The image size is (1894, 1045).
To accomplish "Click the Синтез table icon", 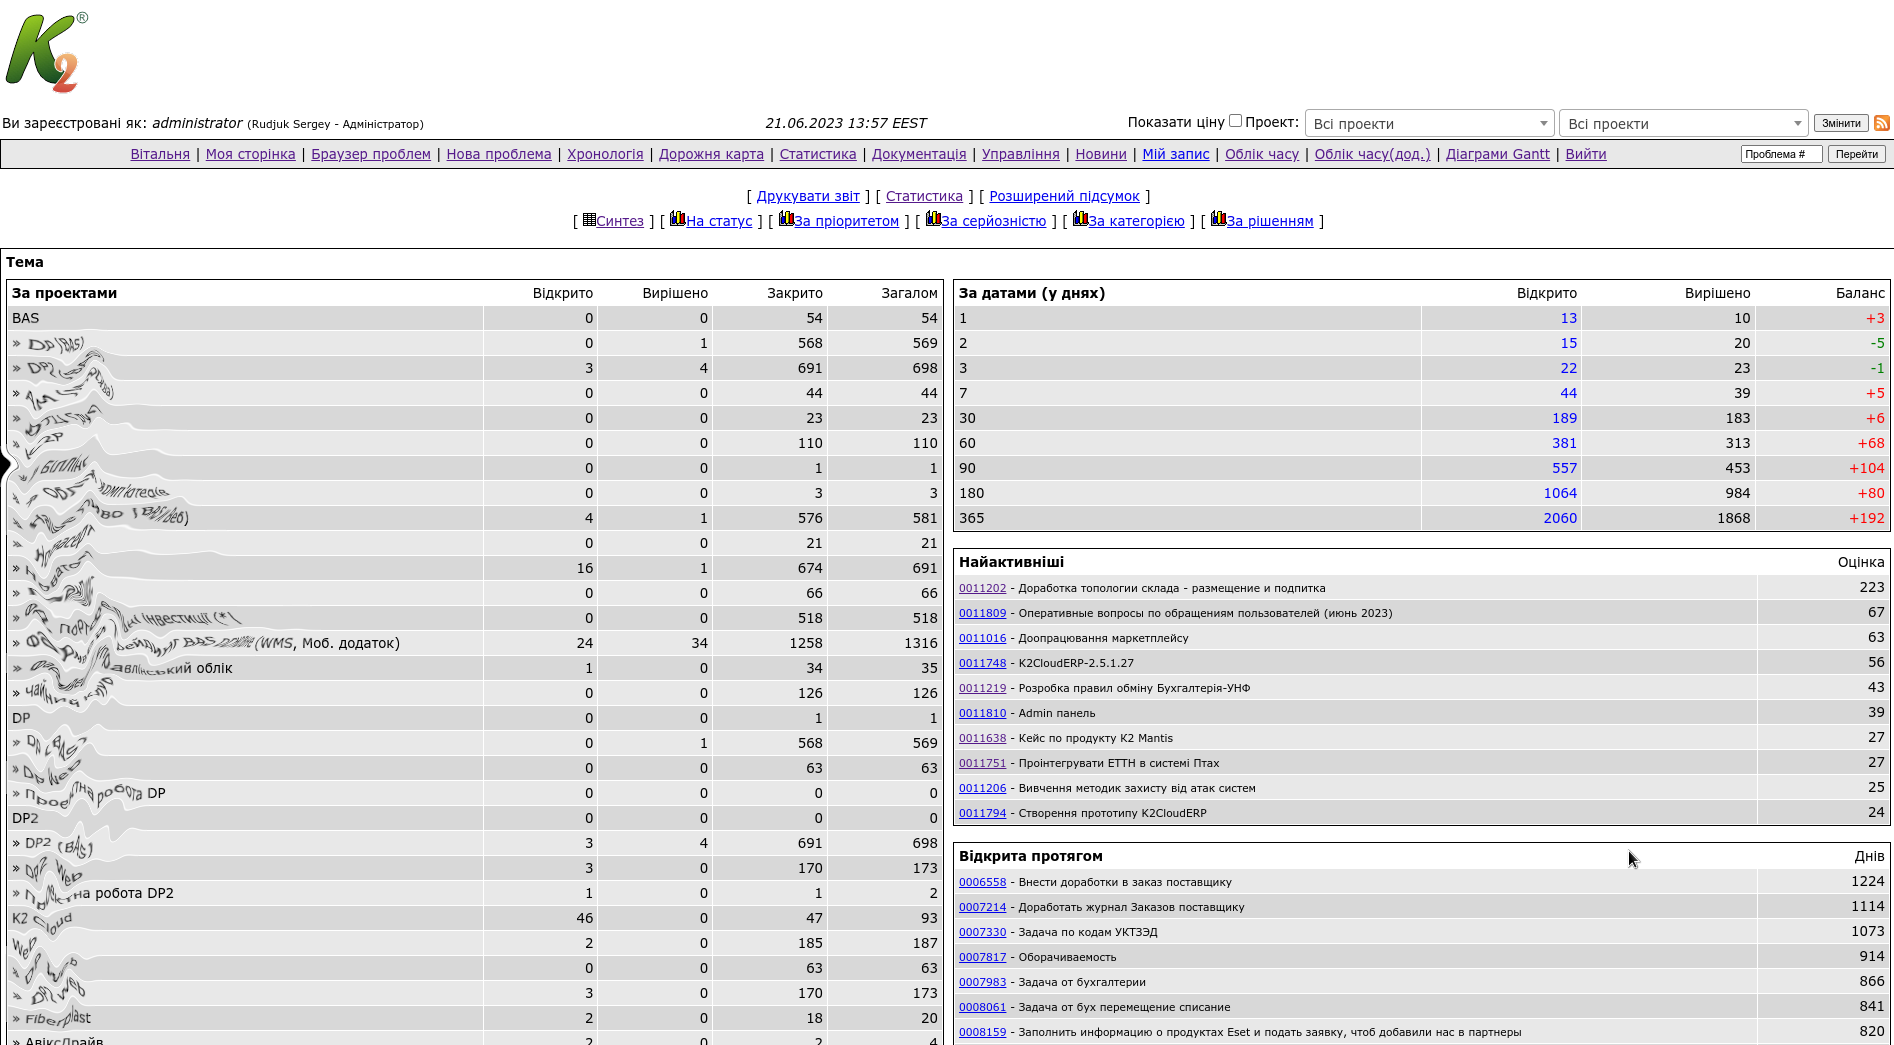I will click(589, 219).
